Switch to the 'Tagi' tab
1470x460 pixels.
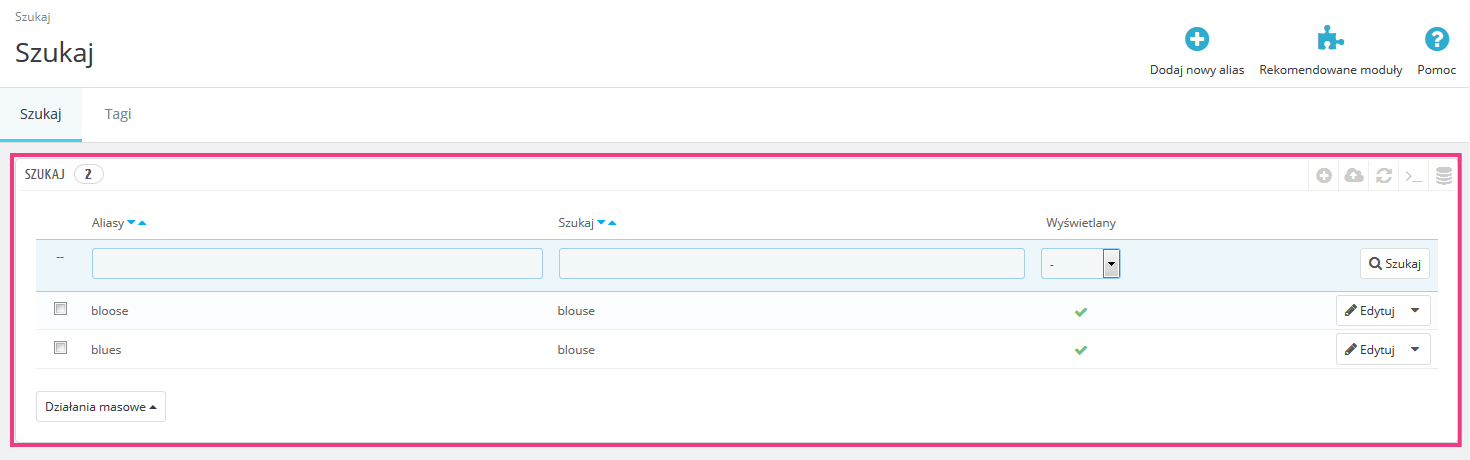click(x=118, y=114)
